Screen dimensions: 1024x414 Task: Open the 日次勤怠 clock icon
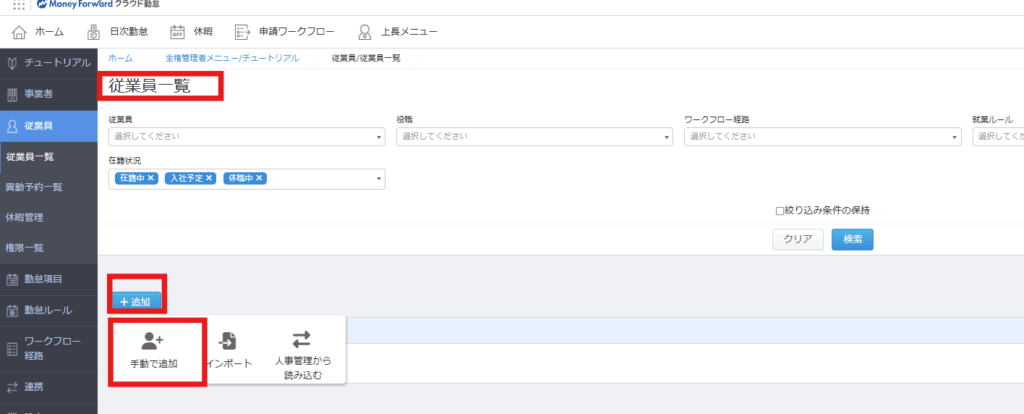[93, 31]
